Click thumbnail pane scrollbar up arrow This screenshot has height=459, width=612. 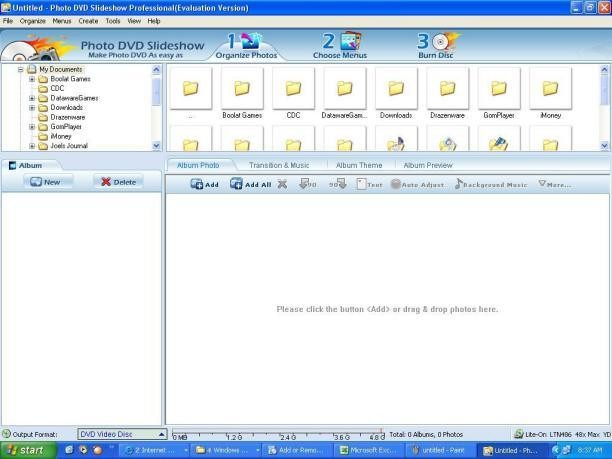click(604, 70)
